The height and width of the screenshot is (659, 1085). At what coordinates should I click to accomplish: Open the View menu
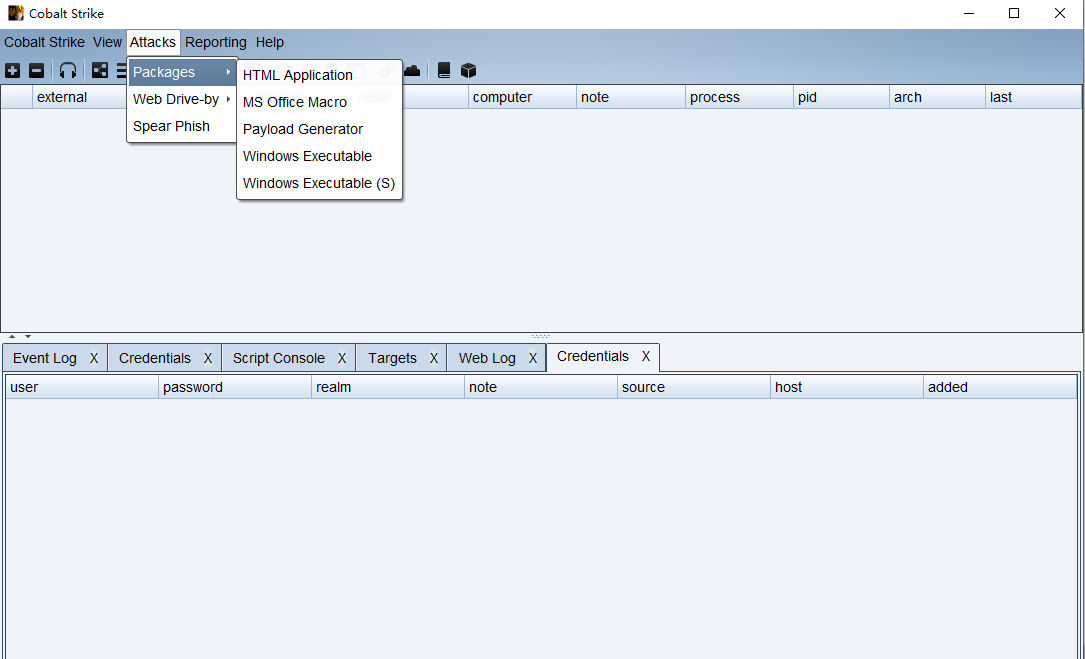[x=107, y=42]
